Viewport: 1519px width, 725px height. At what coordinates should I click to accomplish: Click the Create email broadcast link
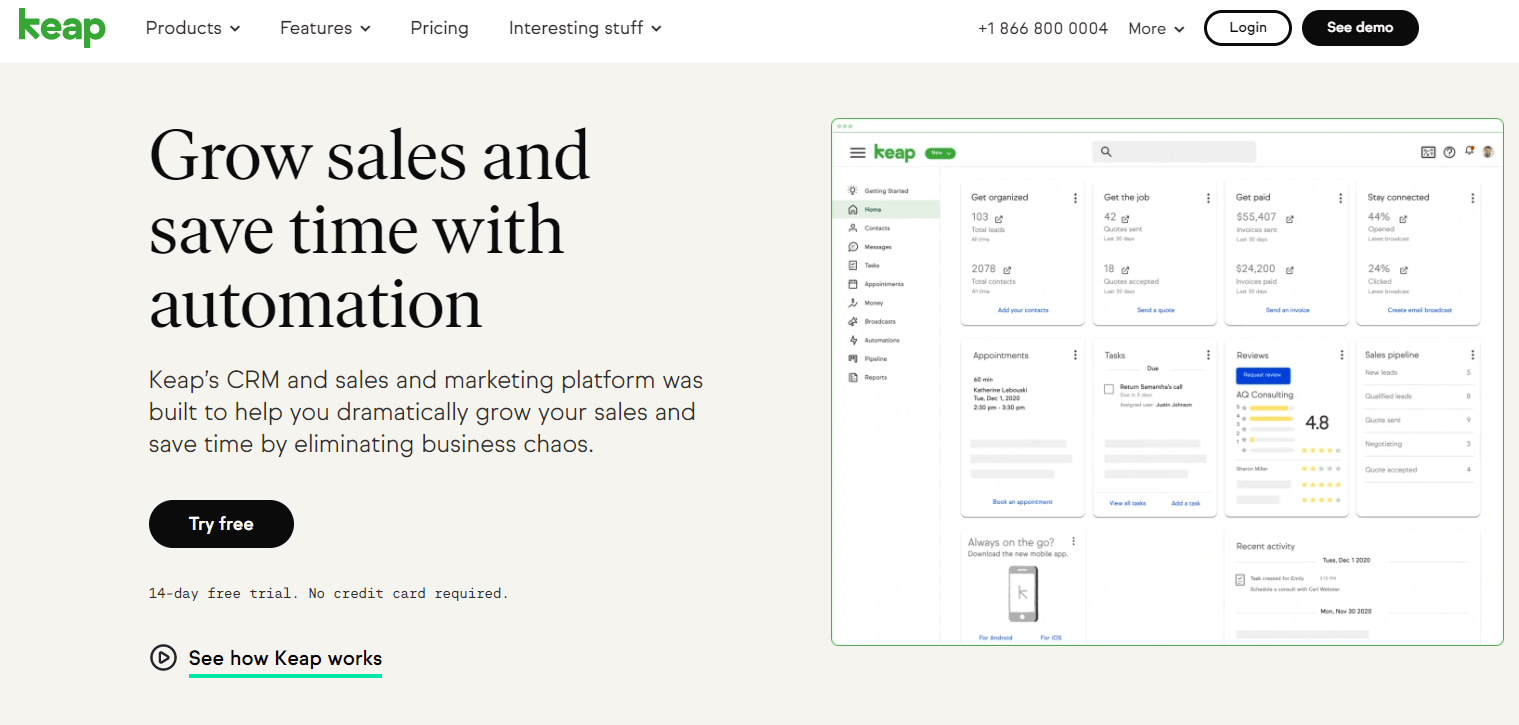click(x=1420, y=310)
